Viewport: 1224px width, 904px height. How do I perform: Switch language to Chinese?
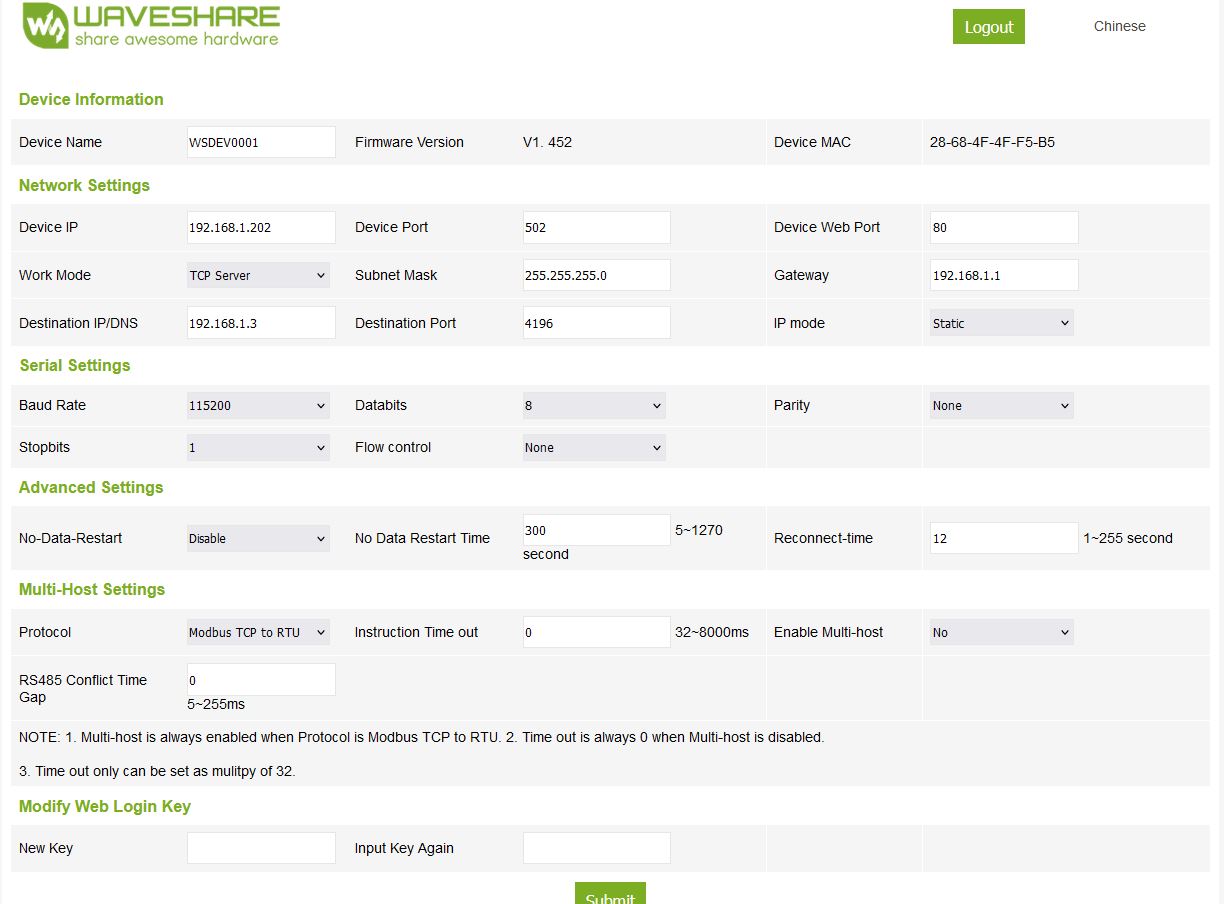pos(1119,26)
